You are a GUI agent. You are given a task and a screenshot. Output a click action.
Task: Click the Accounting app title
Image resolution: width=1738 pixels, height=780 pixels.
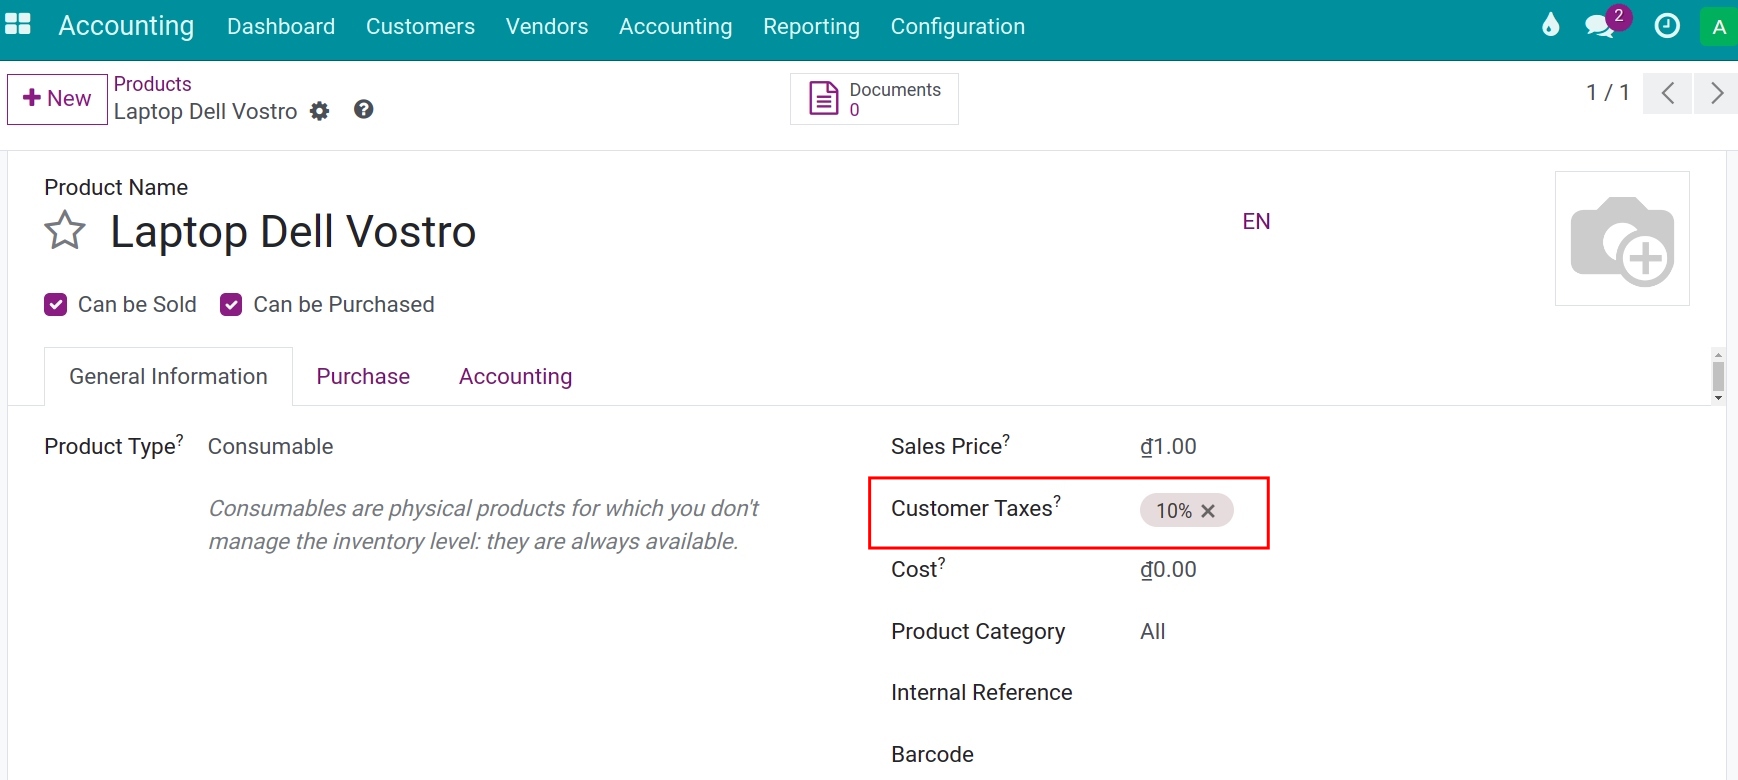126,26
